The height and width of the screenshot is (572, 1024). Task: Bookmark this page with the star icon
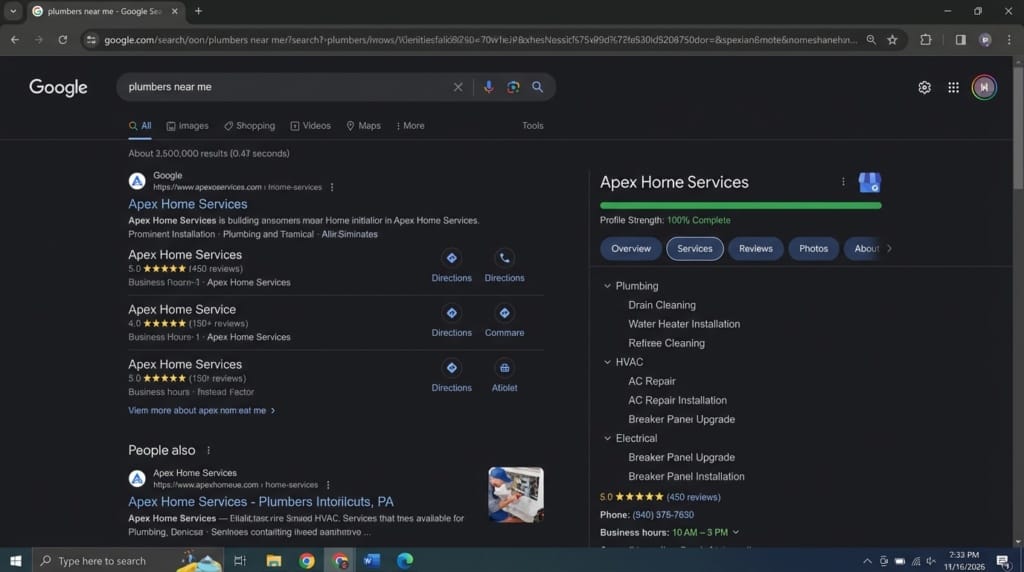pos(892,40)
